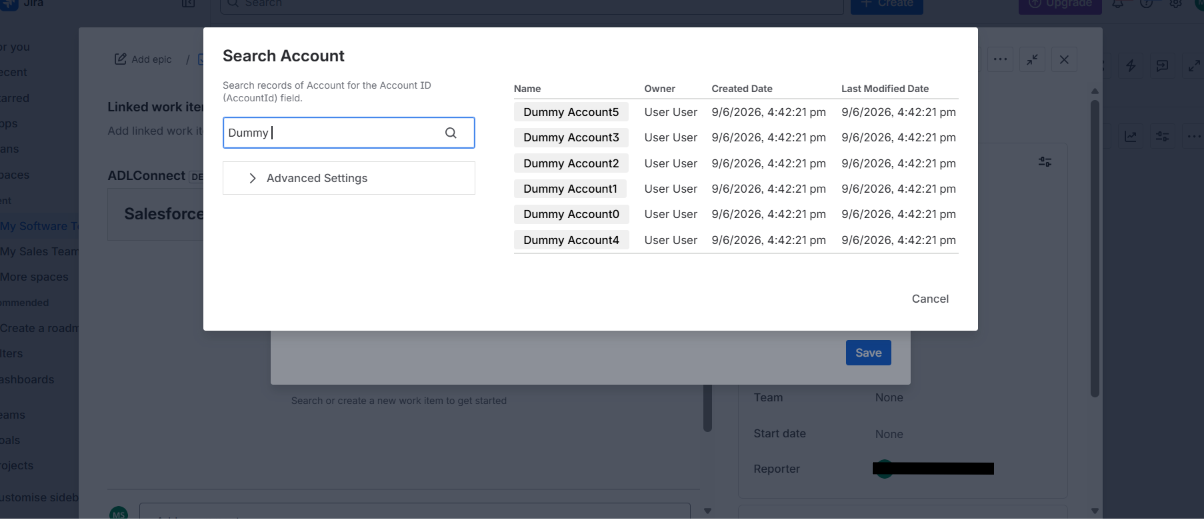This screenshot has height=519, width=1204.
Task: Choose Dummy Account4 from results
Action: pyautogui.click(x=571, y=240)
